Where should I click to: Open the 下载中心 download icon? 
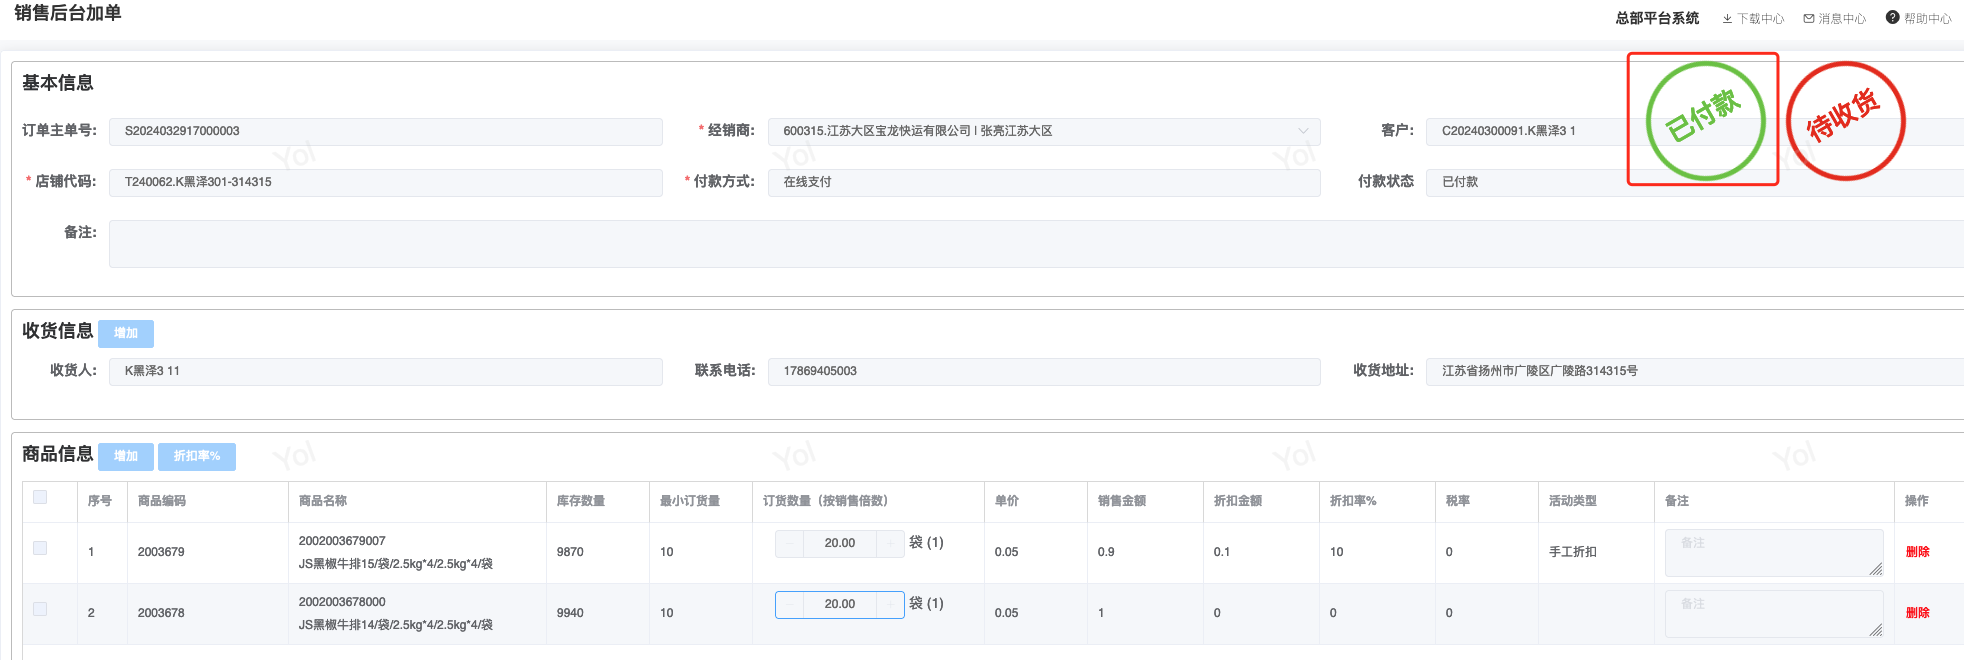1727,19
